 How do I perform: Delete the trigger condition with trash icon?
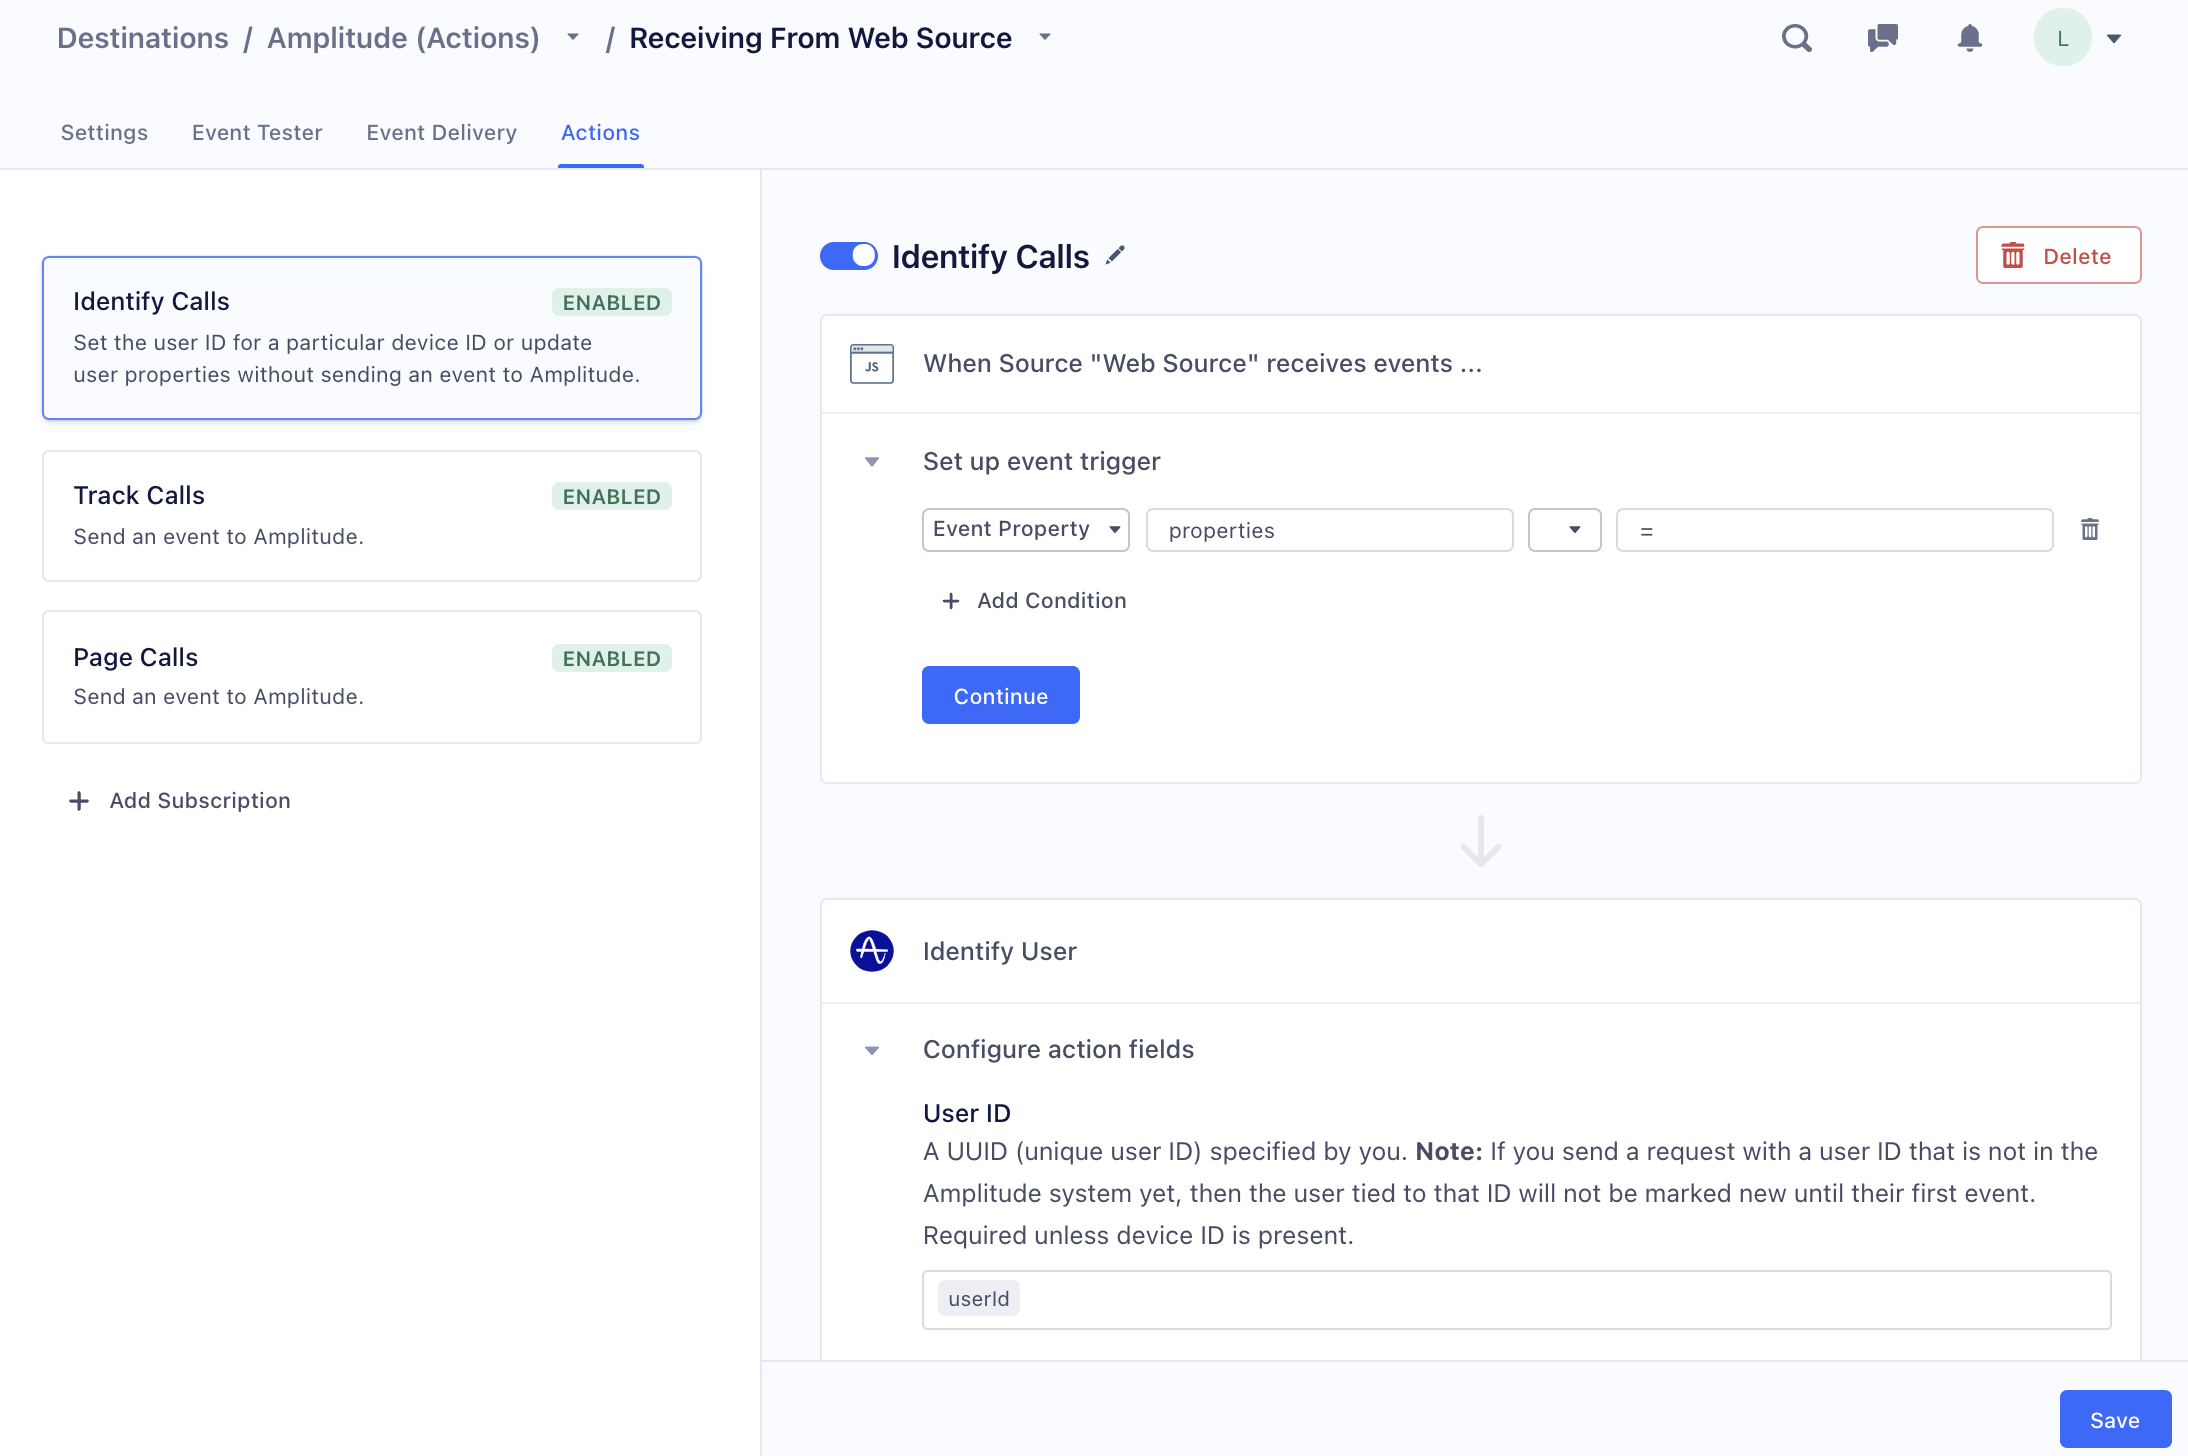[2089, 529]
